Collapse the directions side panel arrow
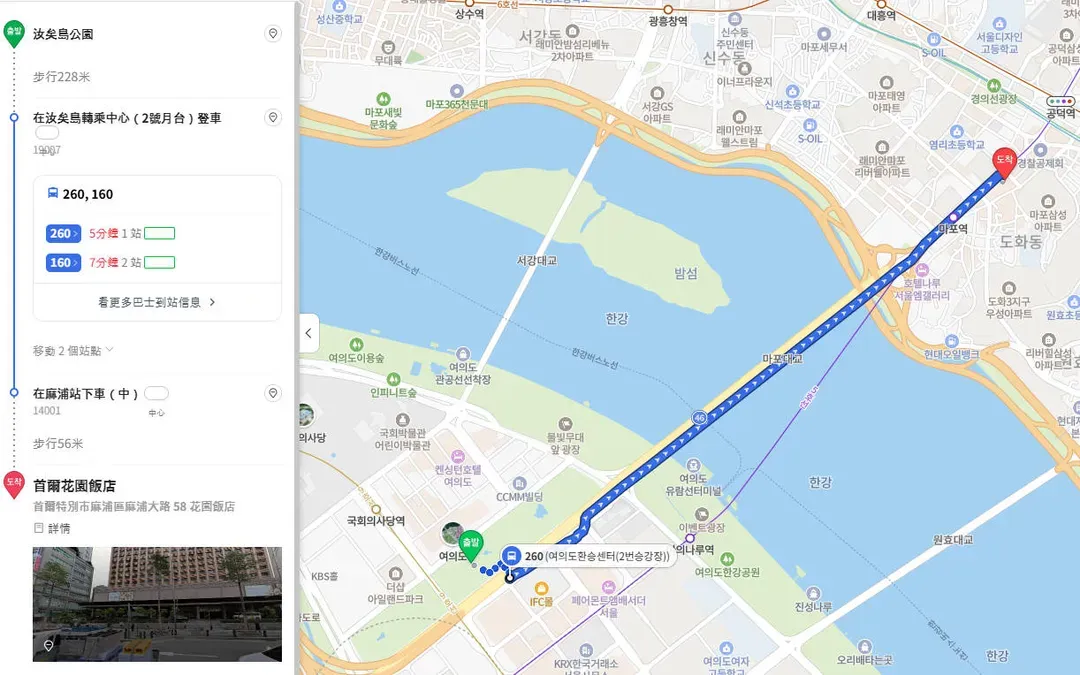This screenshot has height=675, width=1080. tap(309, 333)
